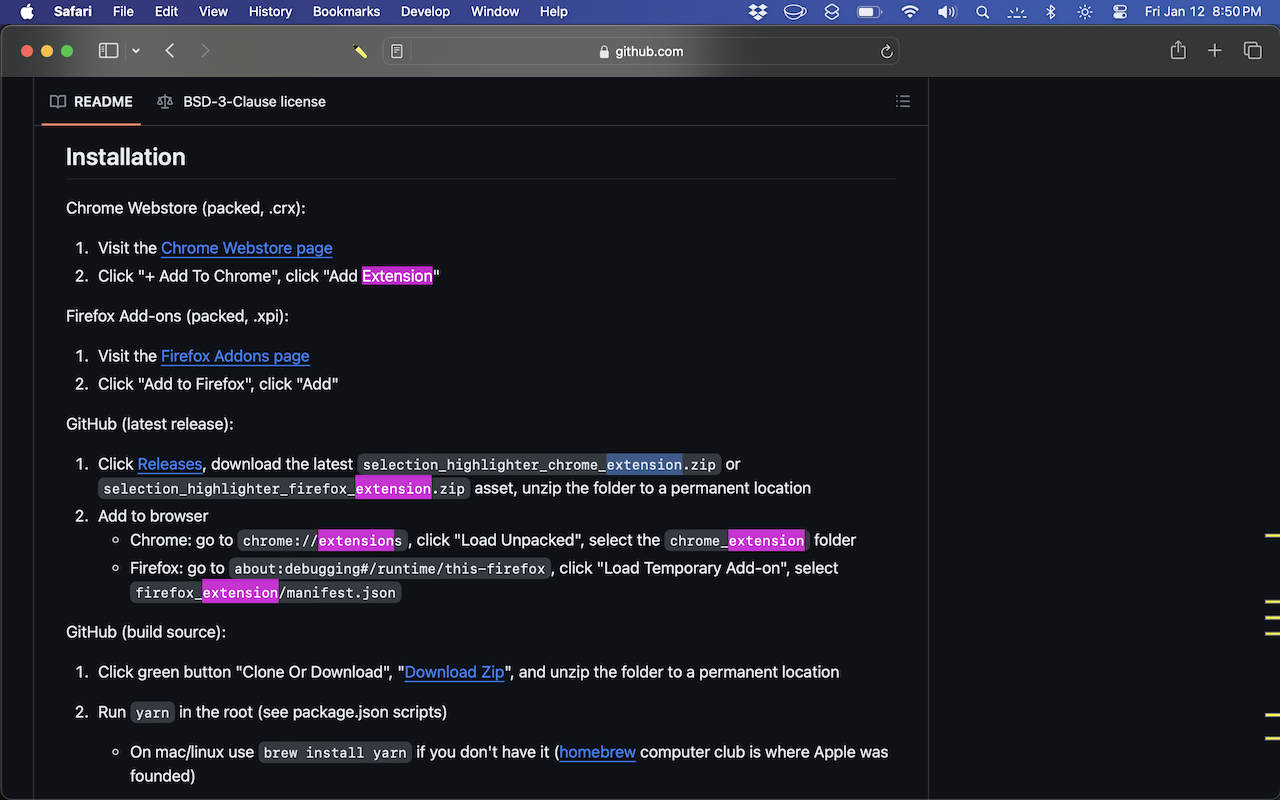Viewport: 1280px width, 800px height.
Task: Open the History menu
Action: [270, 12]
